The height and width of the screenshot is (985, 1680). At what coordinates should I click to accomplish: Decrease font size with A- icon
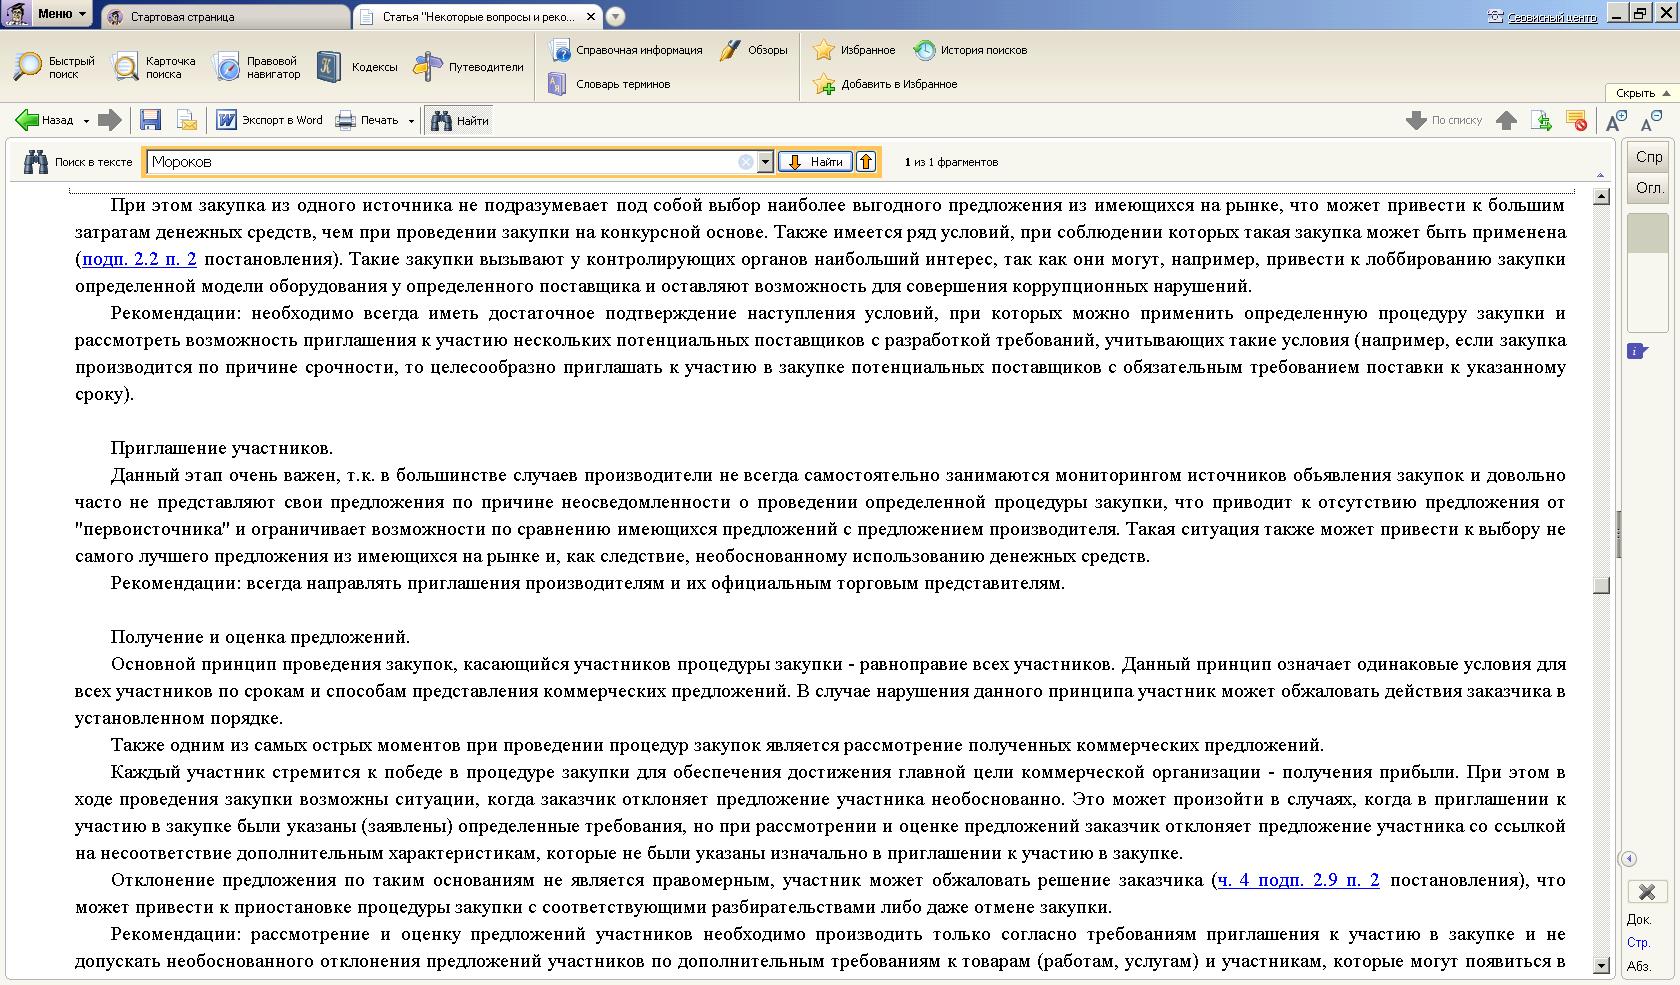point(1651,122)
